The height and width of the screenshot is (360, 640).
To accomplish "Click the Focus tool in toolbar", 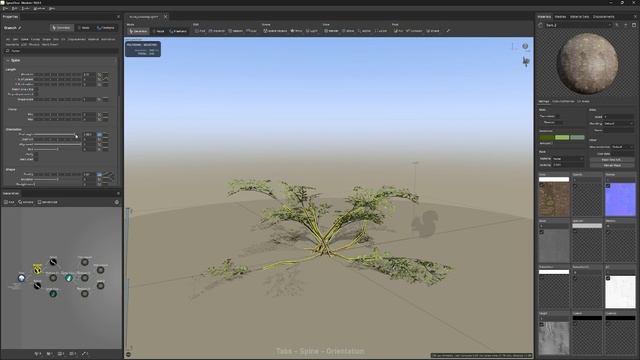I will click(x=251, y=31).
